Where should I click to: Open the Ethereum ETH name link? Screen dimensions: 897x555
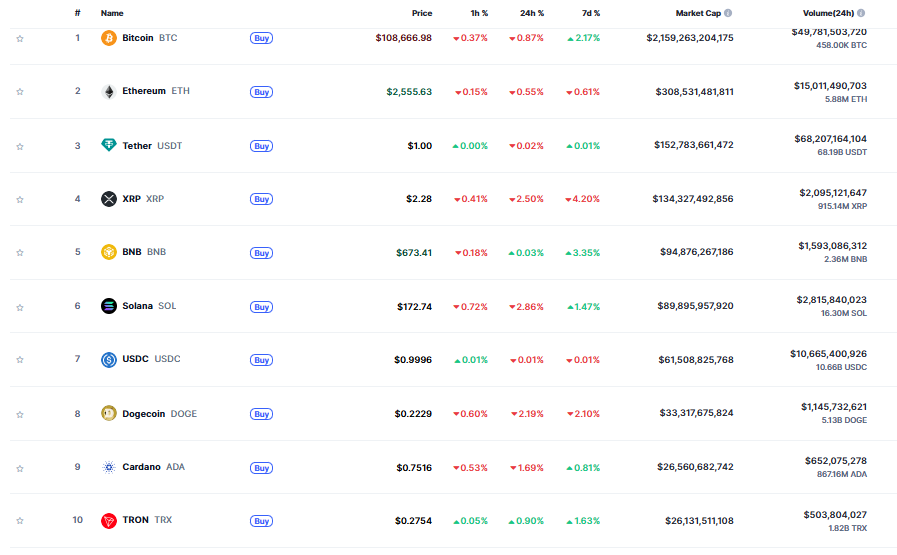coord(156,91)
